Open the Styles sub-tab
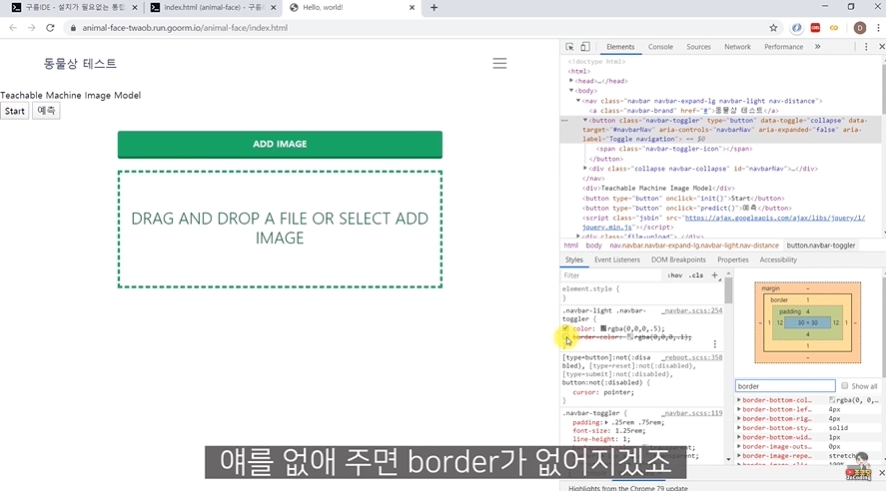 pos(574,260)
